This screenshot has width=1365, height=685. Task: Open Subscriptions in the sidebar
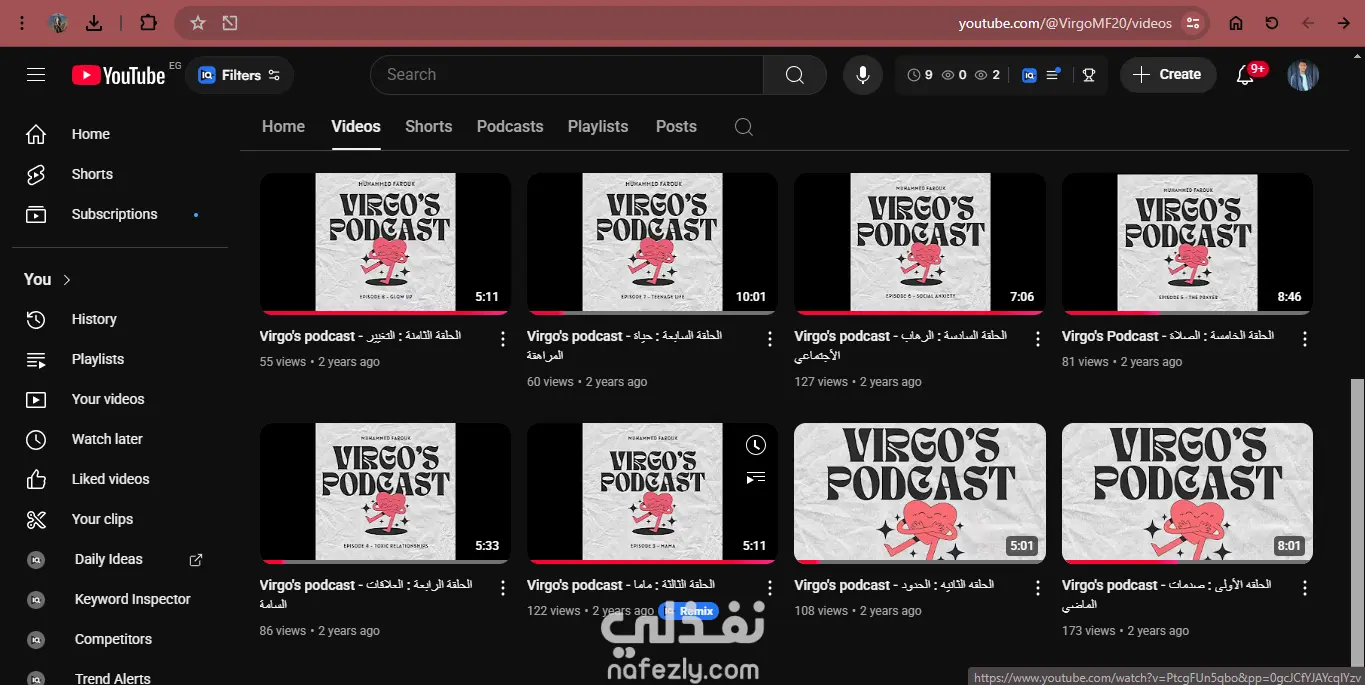pyautogui.click(x=120, y=214)
